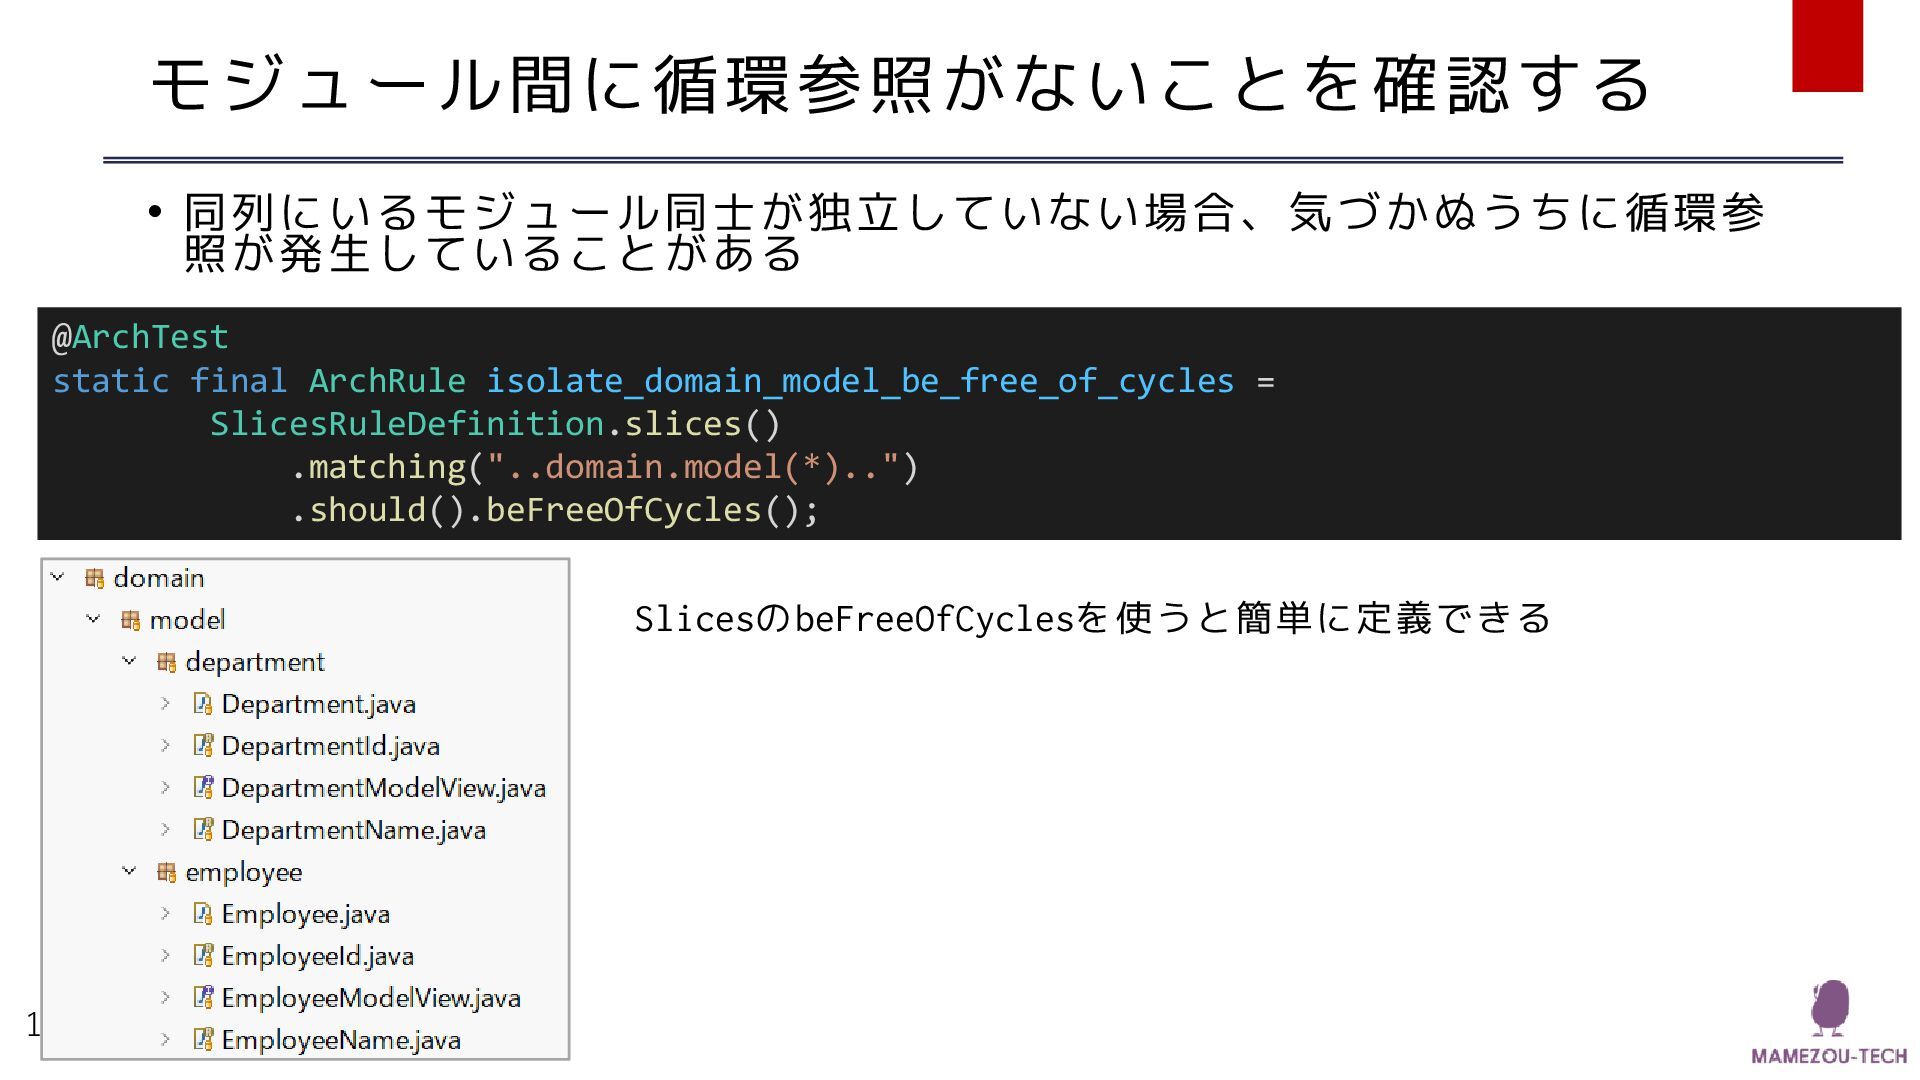
Task: Expand the DepartmentName.java node arrow
Action: click(x=165, y=830)
